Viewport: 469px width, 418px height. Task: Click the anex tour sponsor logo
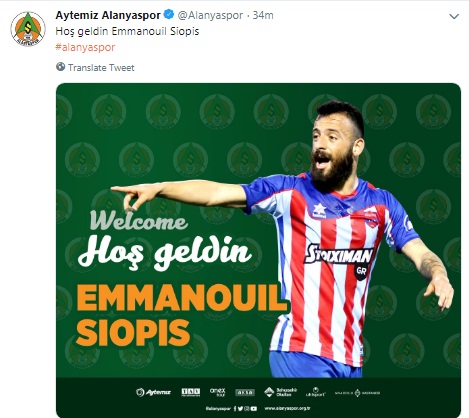[x=218, y=392]
